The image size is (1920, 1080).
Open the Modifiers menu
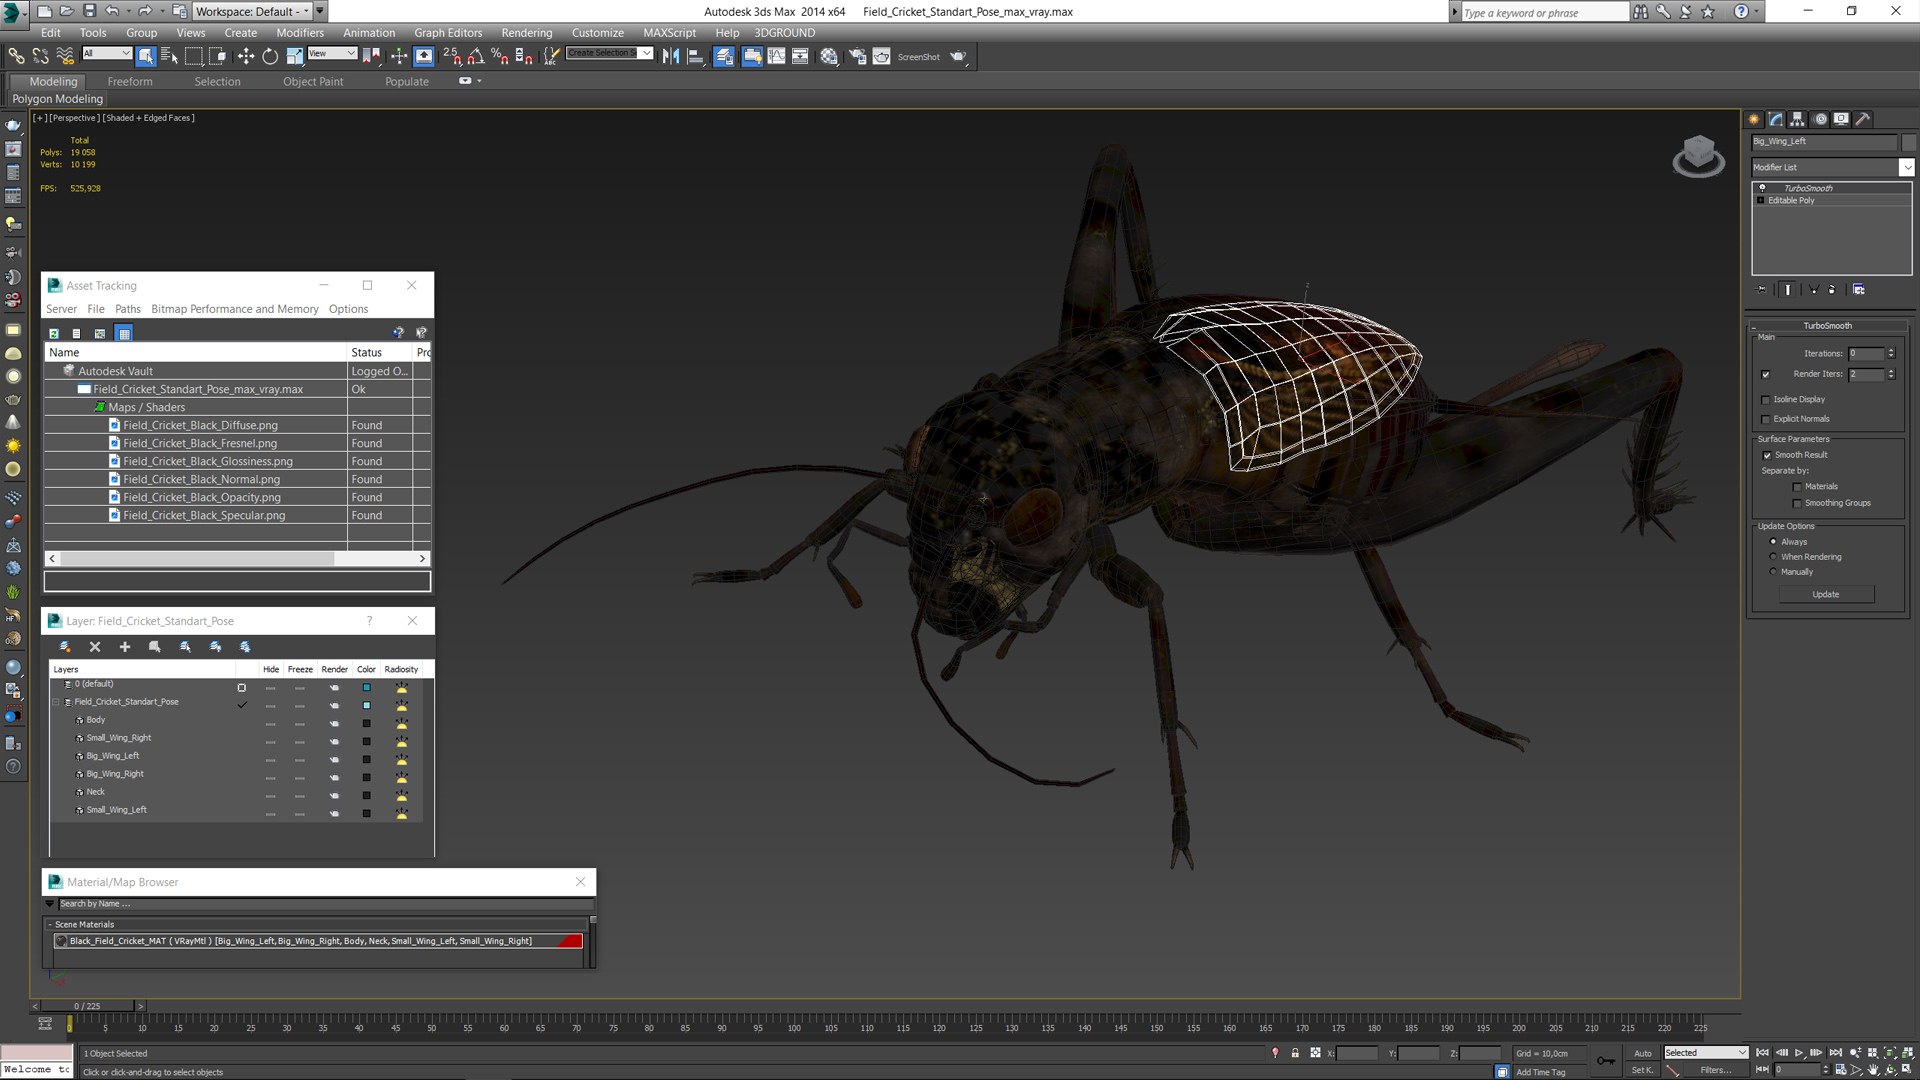tap(300, 33)
